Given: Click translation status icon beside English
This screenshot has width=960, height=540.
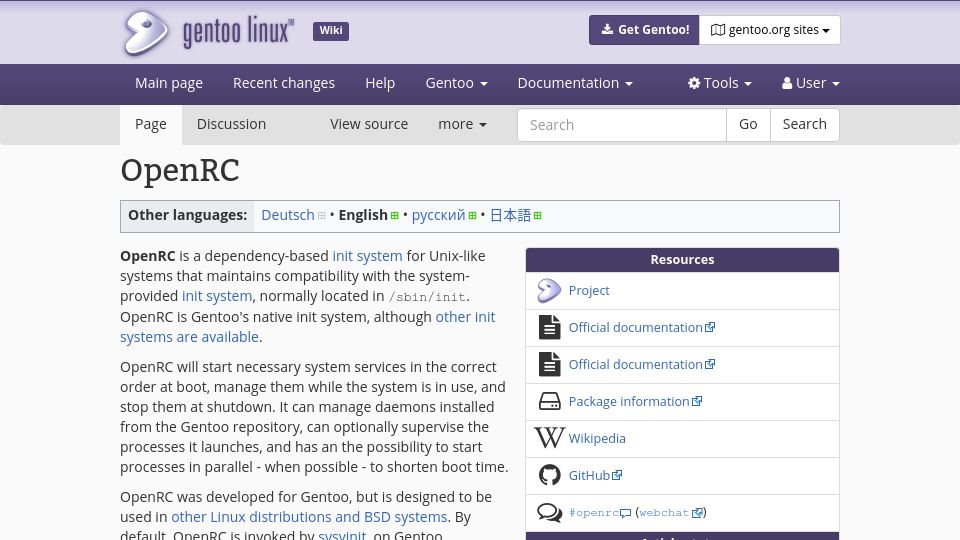Looking at the screenshot, I should (395, 216).
